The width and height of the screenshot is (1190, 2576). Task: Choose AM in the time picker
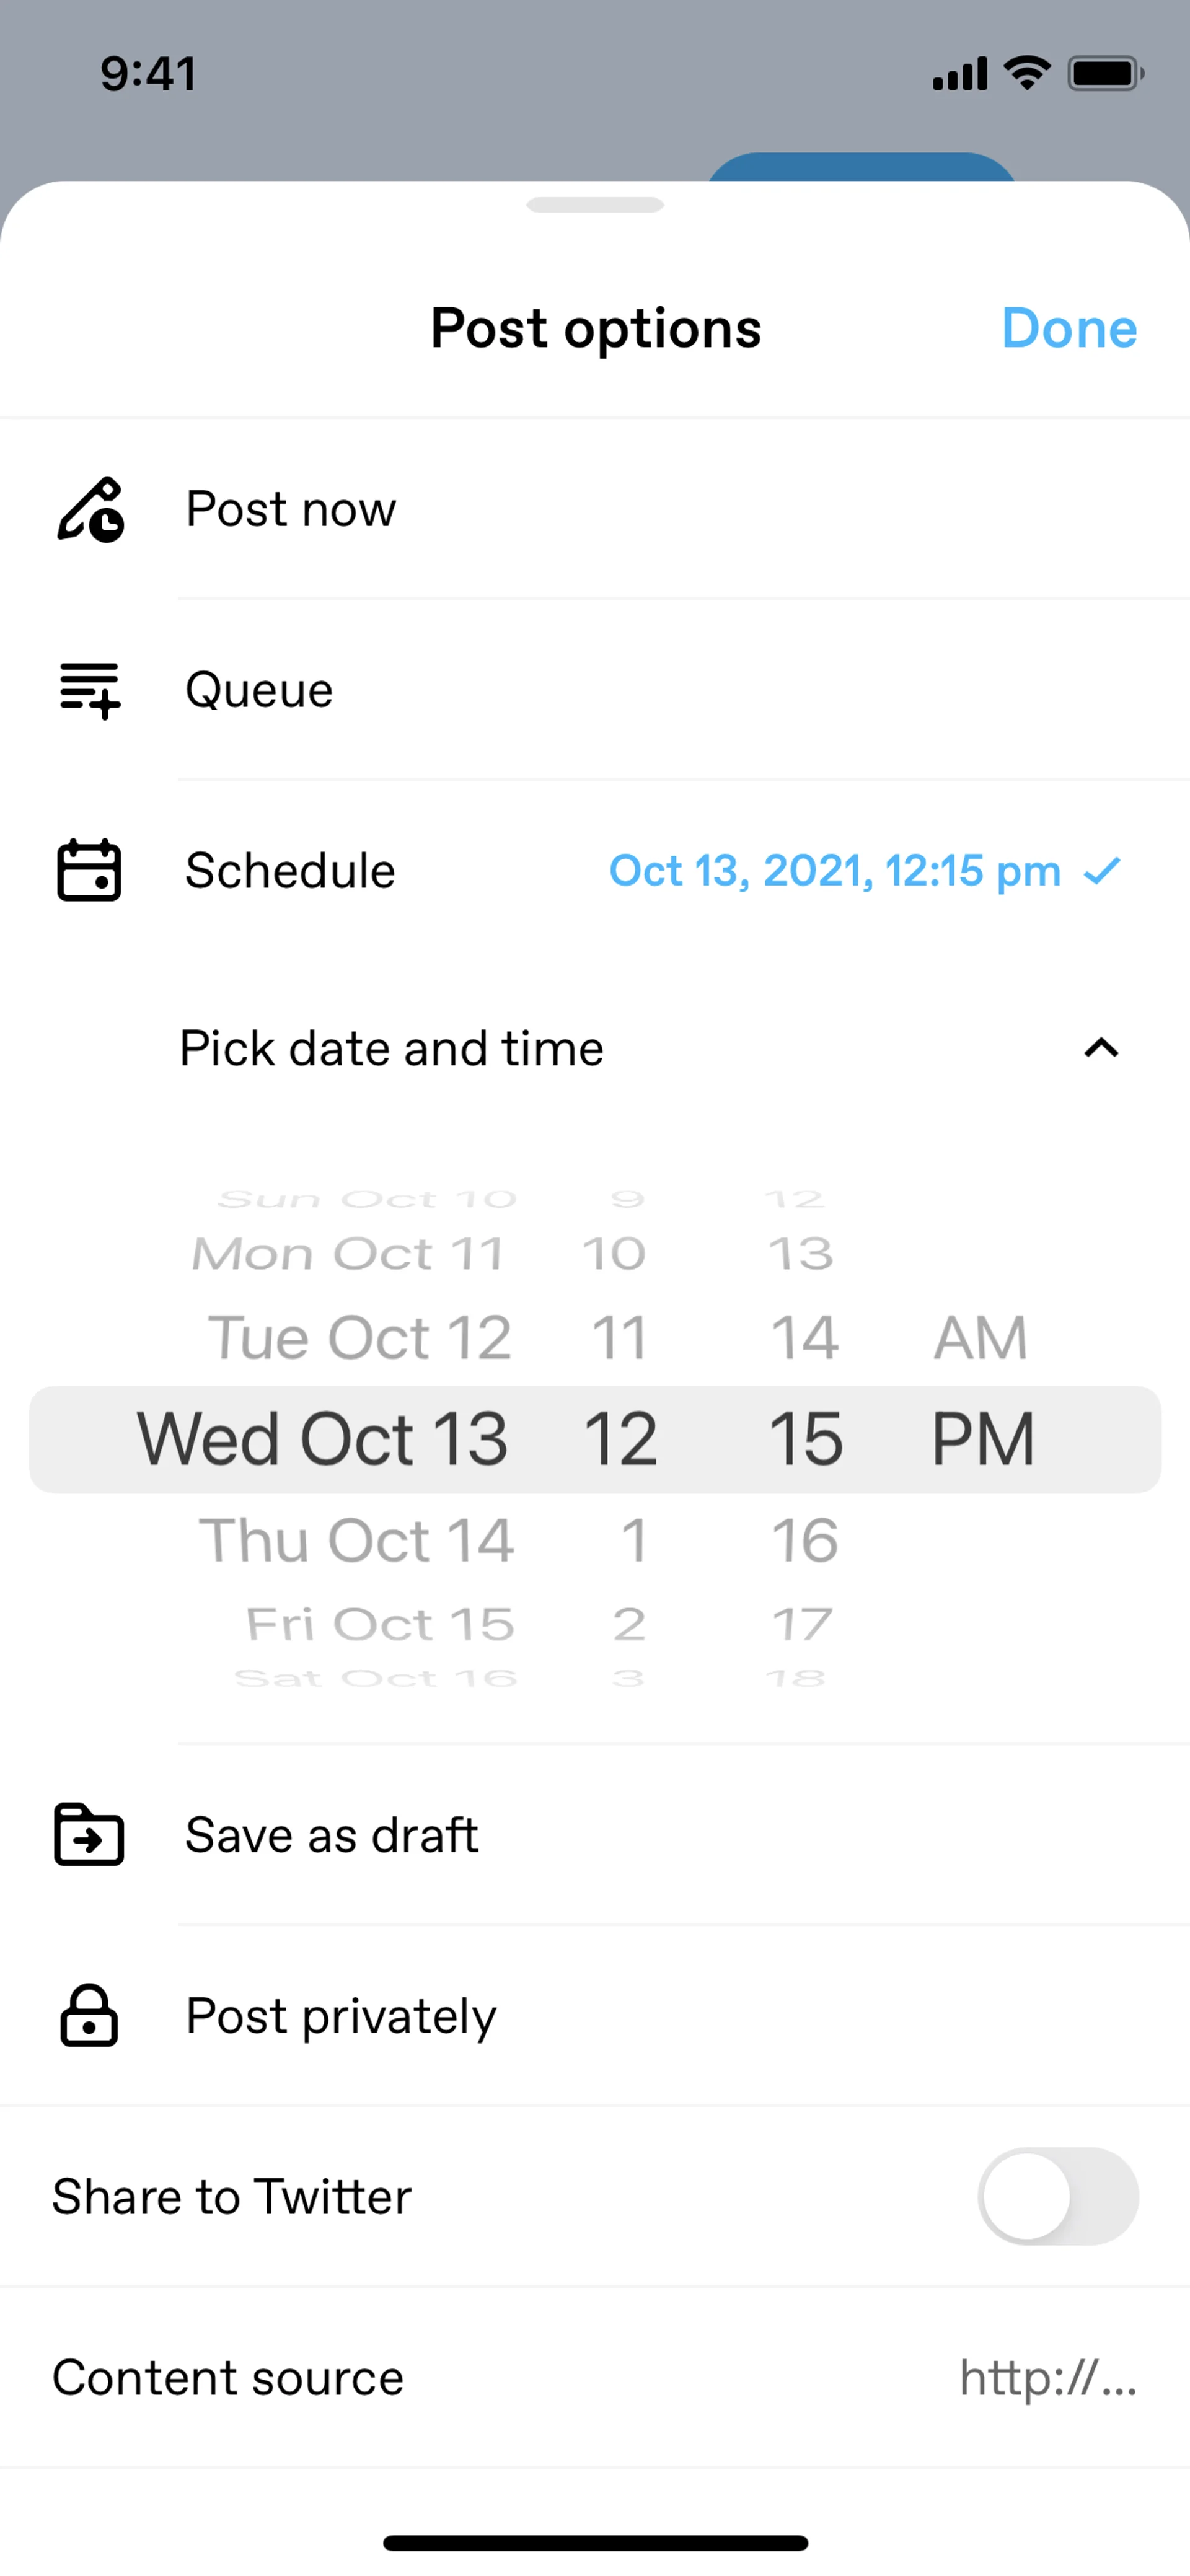coord(980,1338)
